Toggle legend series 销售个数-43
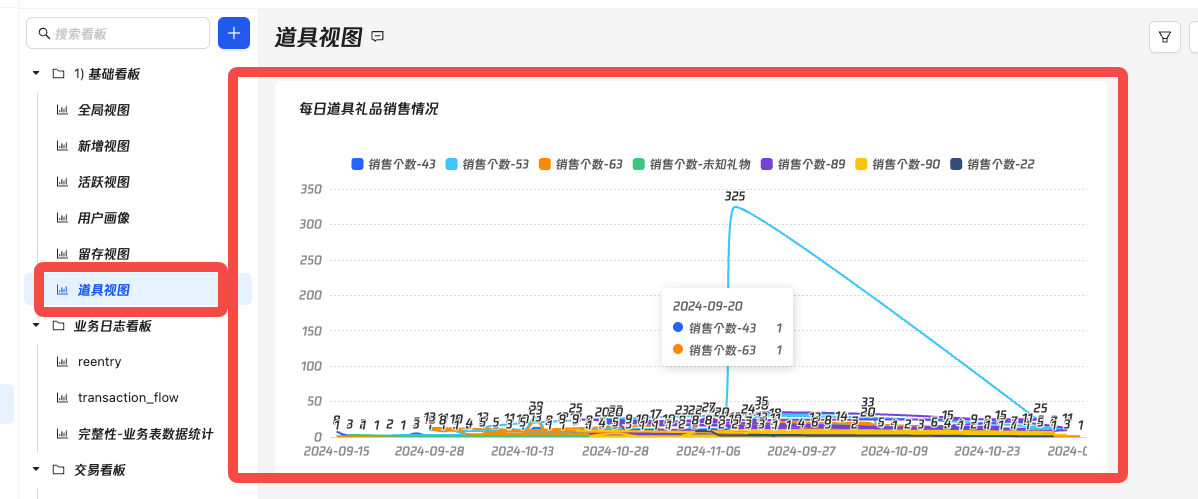This screenshot has width=1198, height=499. pos(393,164)
